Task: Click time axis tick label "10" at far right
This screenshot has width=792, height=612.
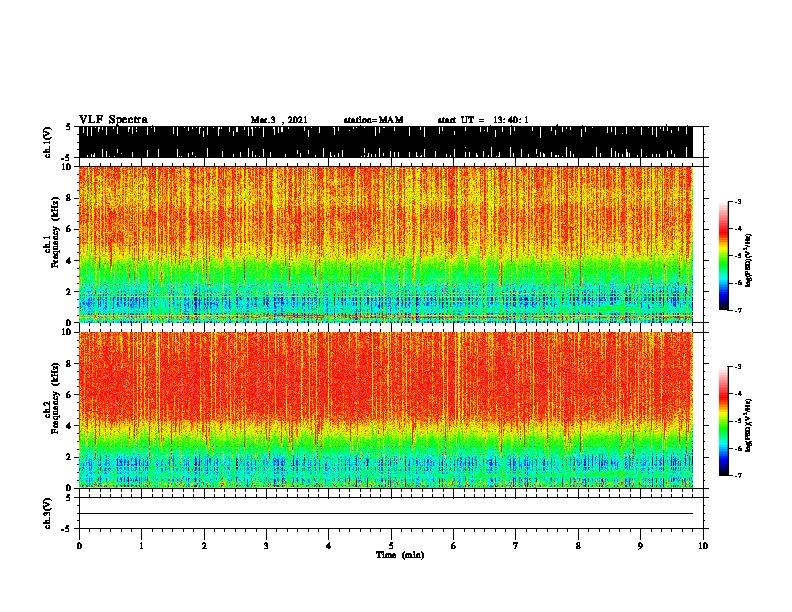Action: pyautogui.click(x=703, y=546)
